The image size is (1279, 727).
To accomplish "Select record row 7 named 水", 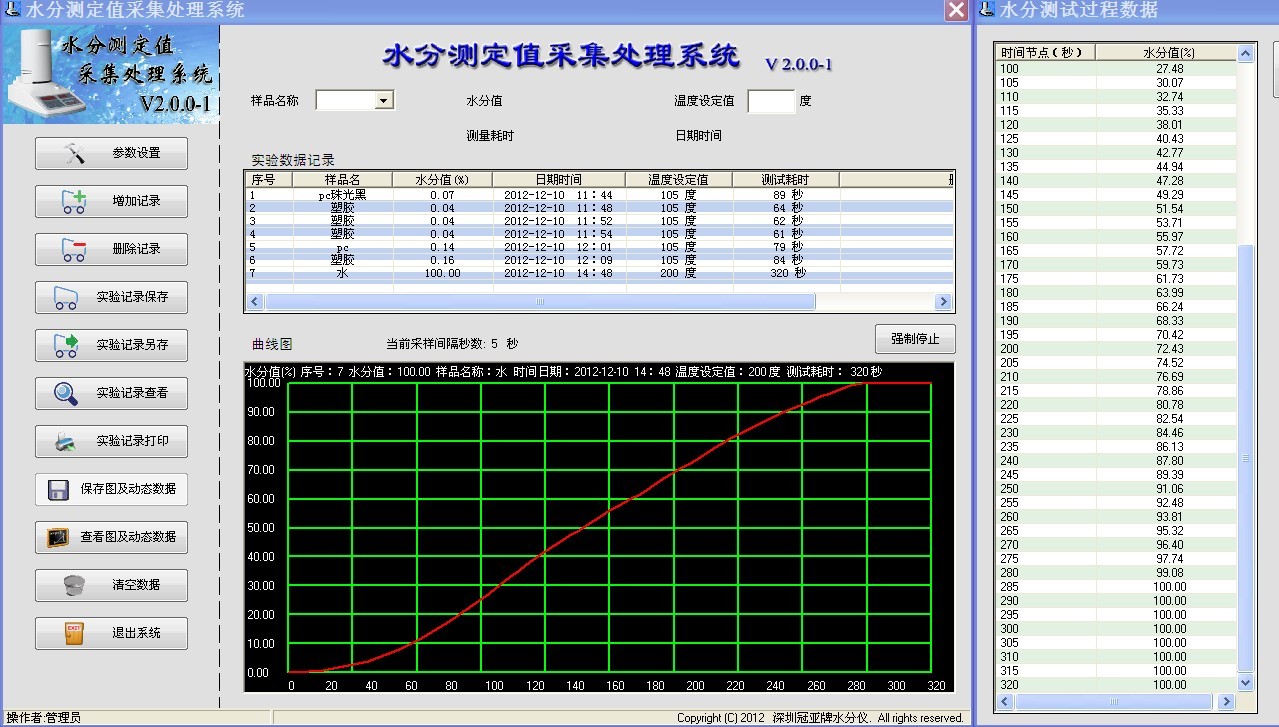I will tap(598, 273).
